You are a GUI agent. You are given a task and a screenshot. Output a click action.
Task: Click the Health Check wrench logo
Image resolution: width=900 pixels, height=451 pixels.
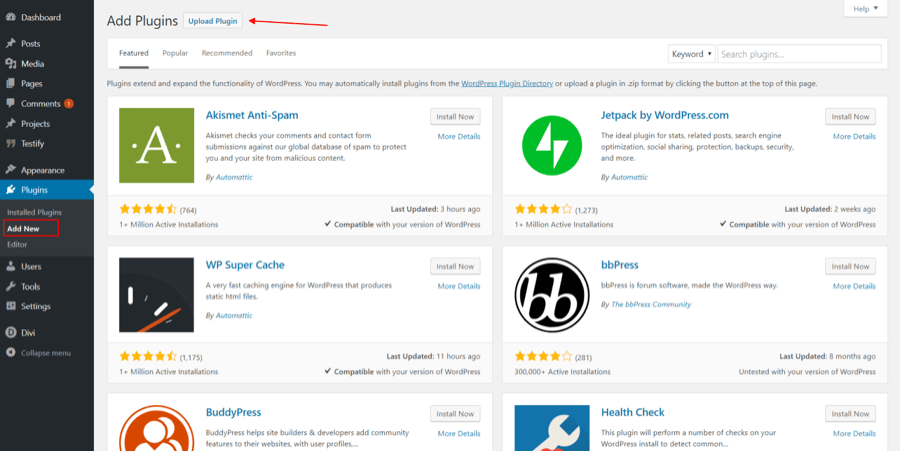(552, 428)
